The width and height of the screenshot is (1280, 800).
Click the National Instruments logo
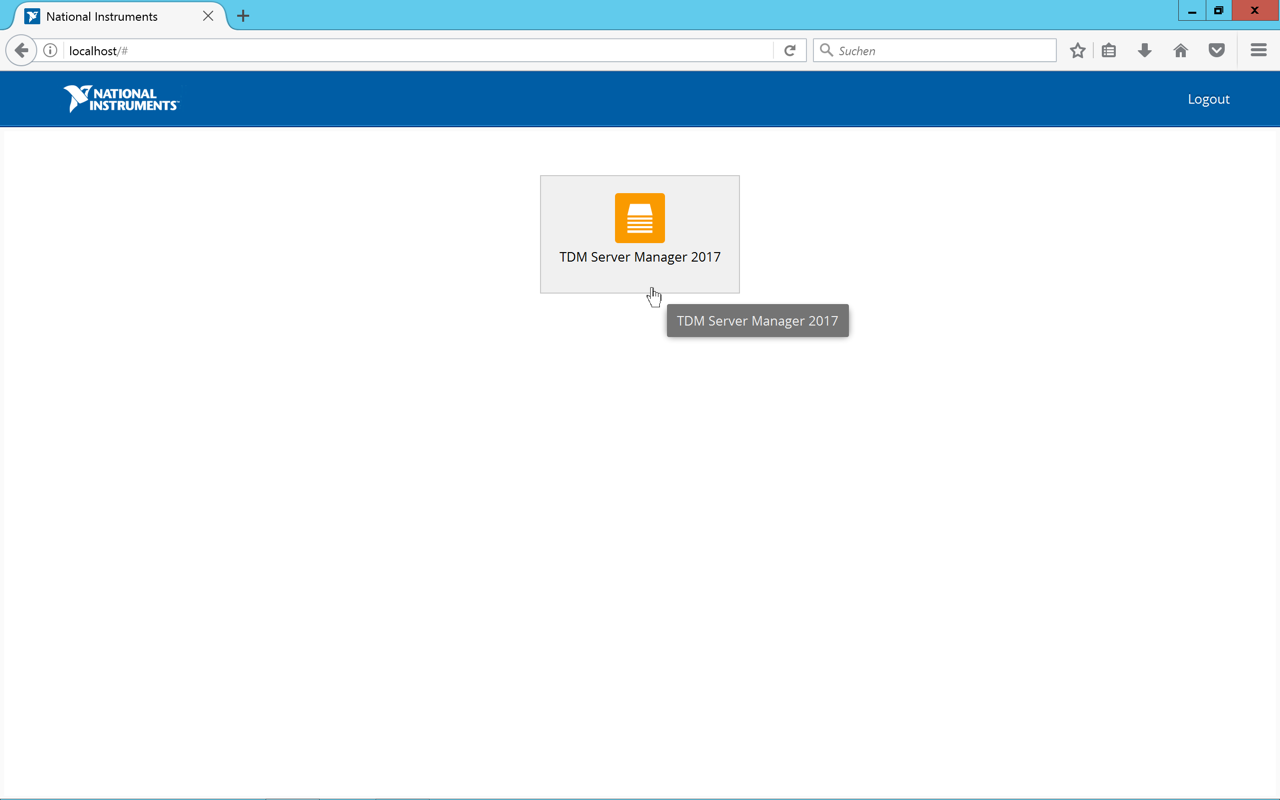[x=121, y=98]
